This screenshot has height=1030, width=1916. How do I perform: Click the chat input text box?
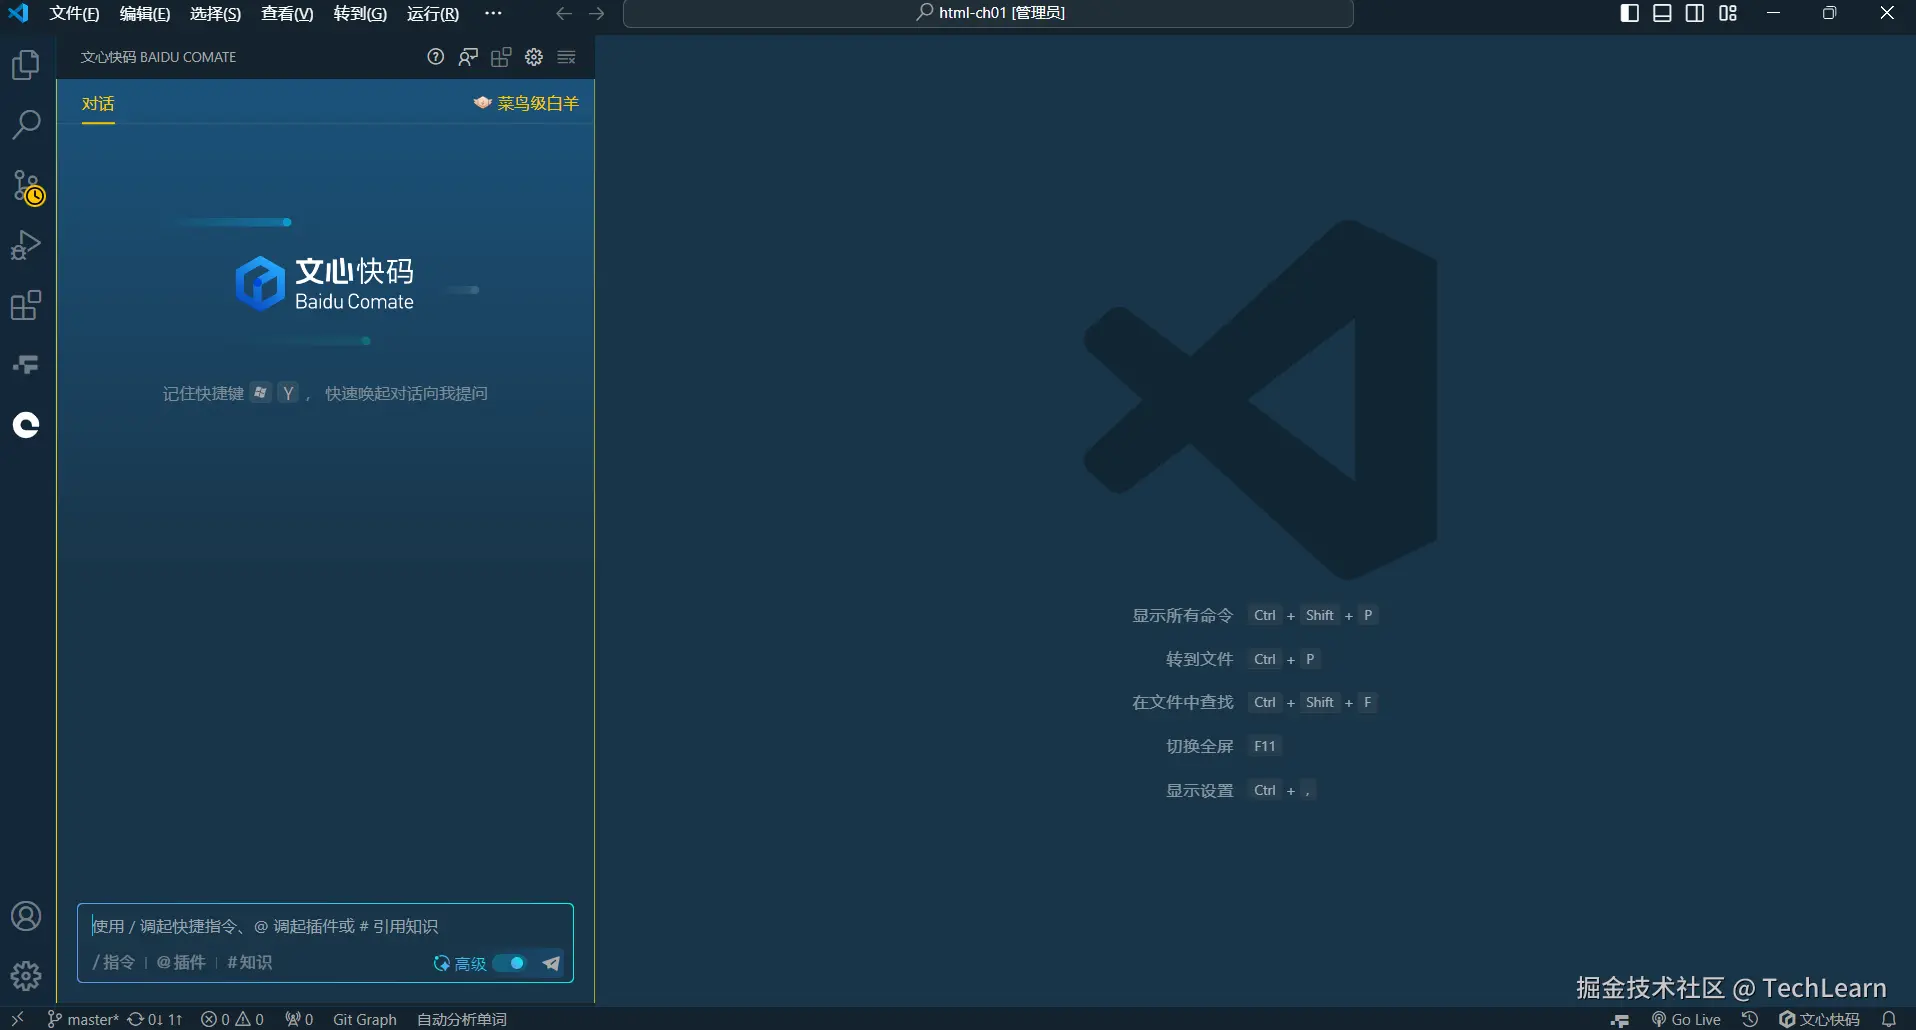click(325, 926)
